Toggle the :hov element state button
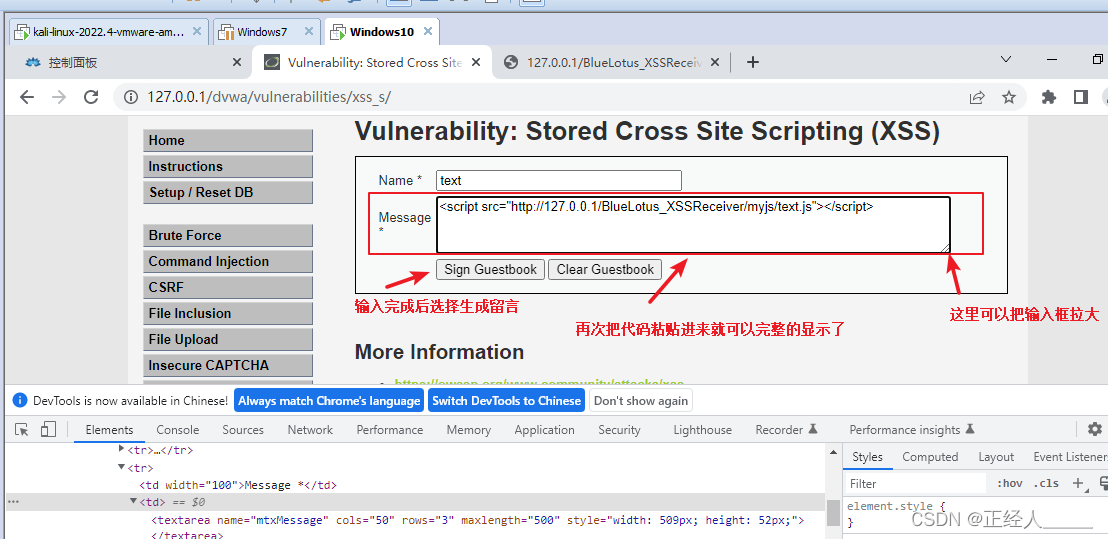Image resolution: width=1108 pixels, height=539 pixels. [x=1010, y=483]
